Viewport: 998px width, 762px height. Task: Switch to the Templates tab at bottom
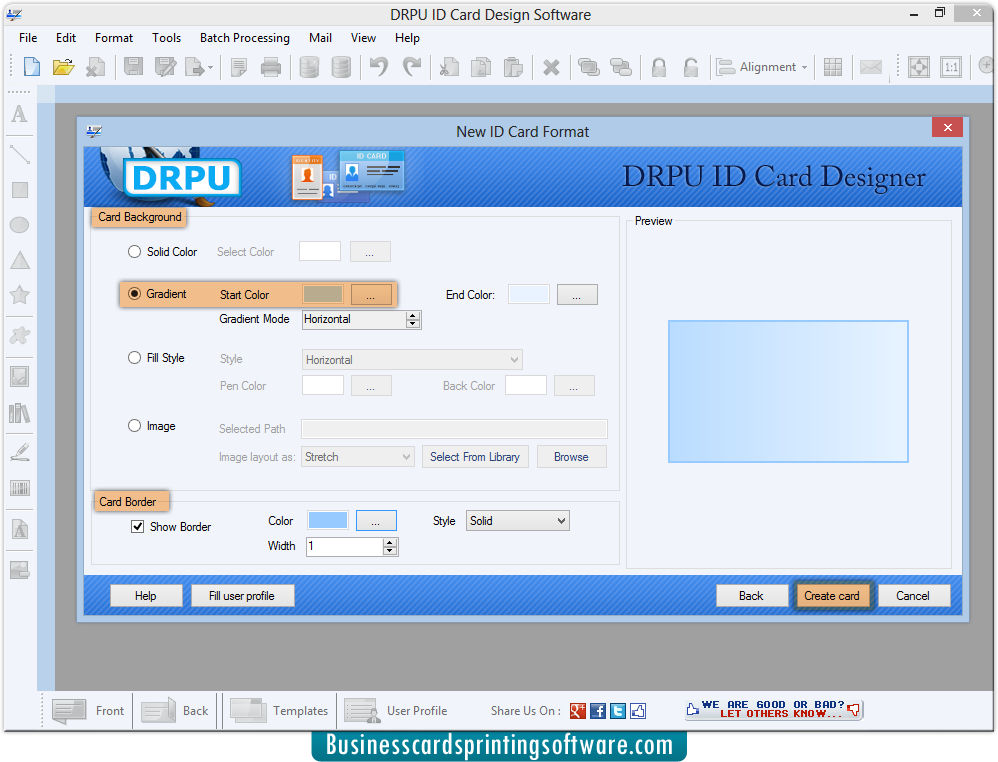tap(279, 710)
